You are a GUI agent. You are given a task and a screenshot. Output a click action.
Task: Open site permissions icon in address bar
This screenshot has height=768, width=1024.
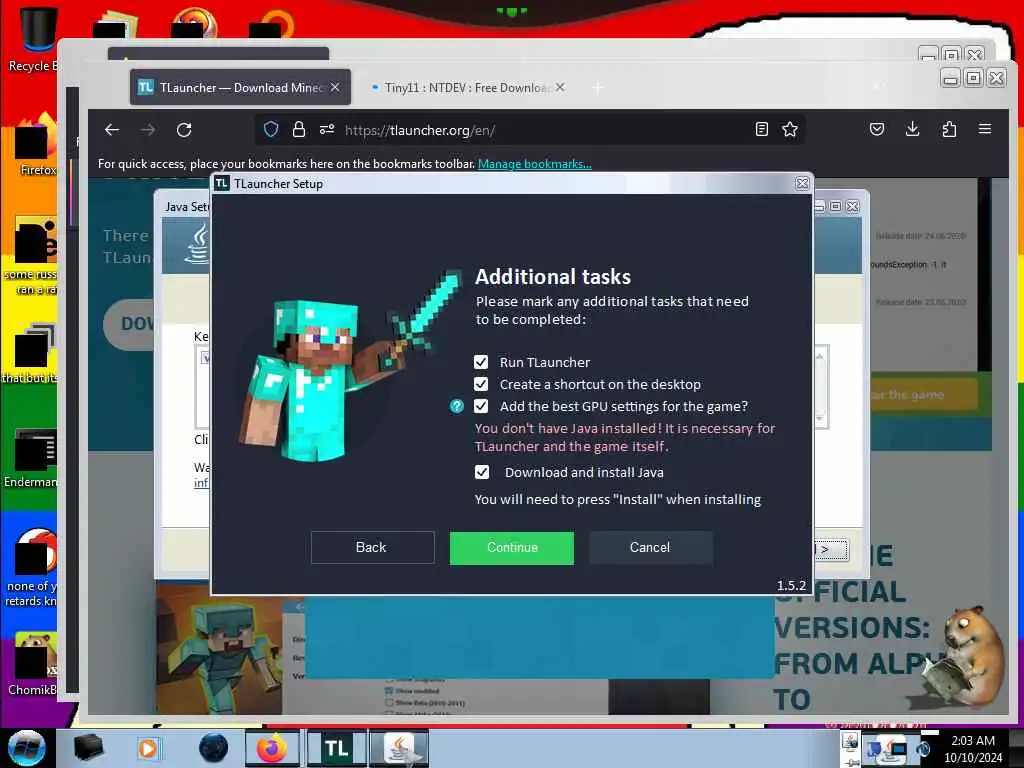coord(327,129)
